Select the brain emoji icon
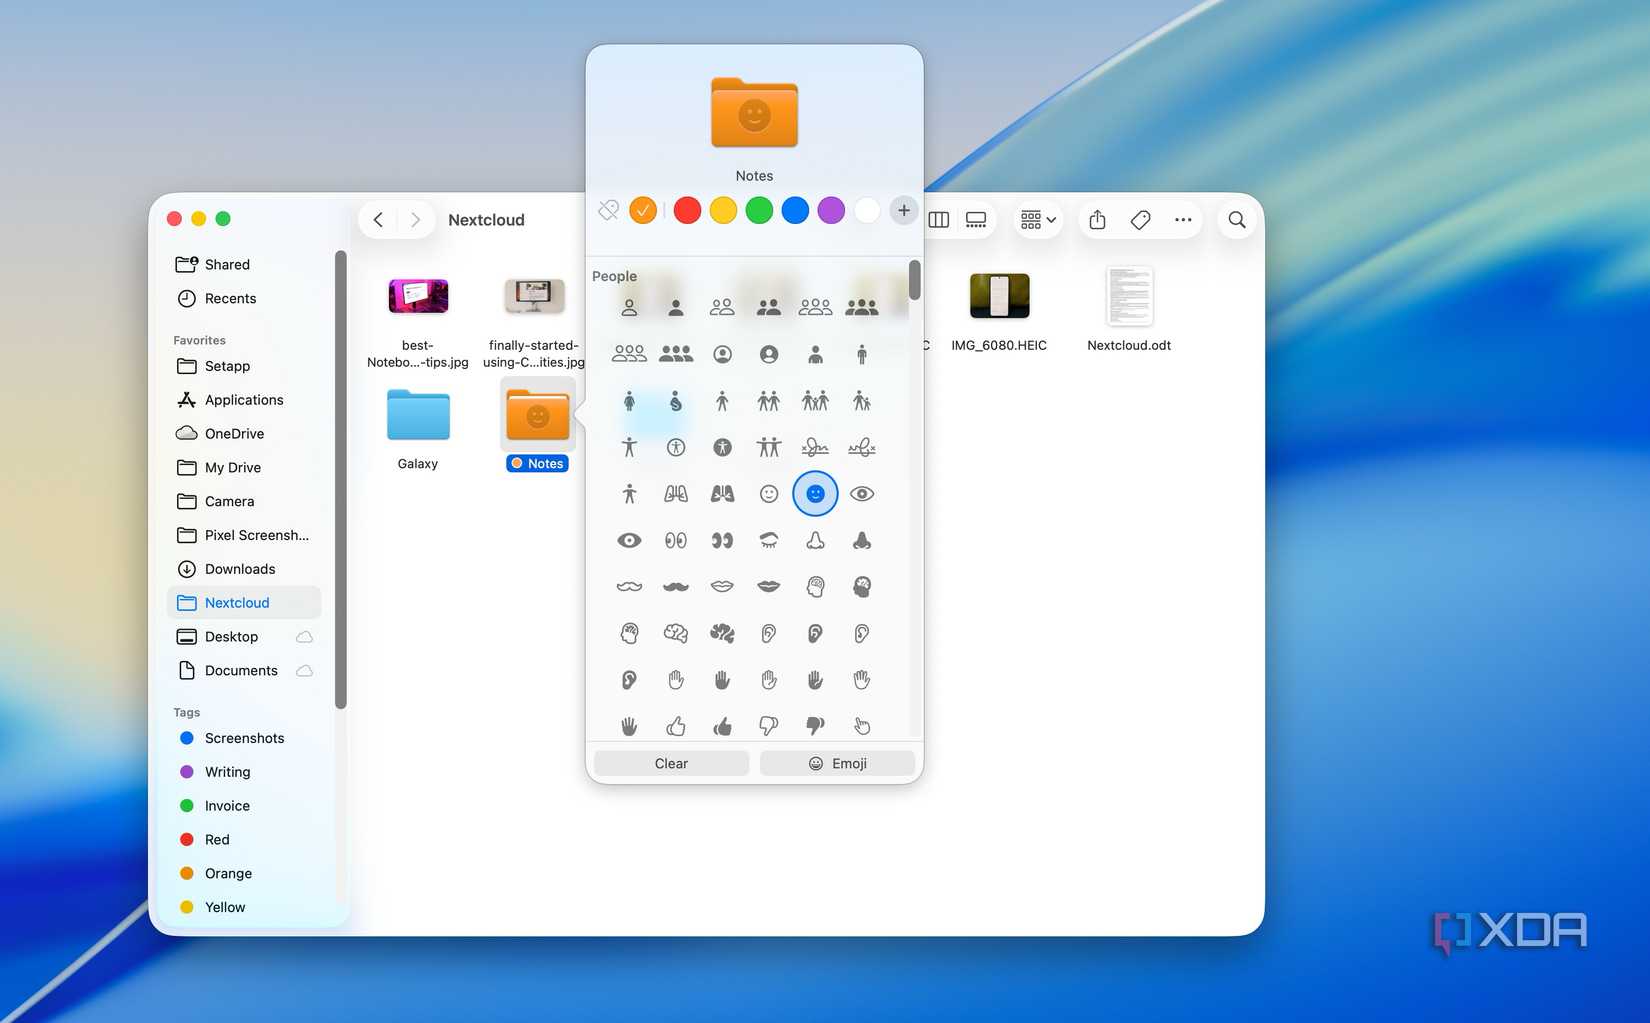The width and height of the screenshot is (1650, 1023). click(676, 633)
